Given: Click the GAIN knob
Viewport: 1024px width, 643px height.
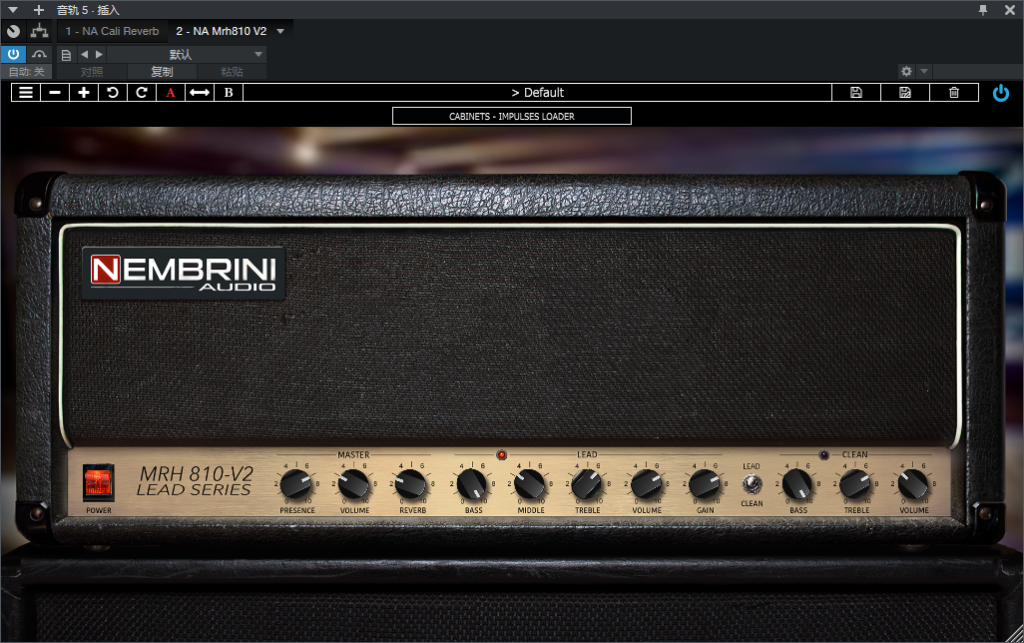Looking at the screenshot, I should pos(705,484).
